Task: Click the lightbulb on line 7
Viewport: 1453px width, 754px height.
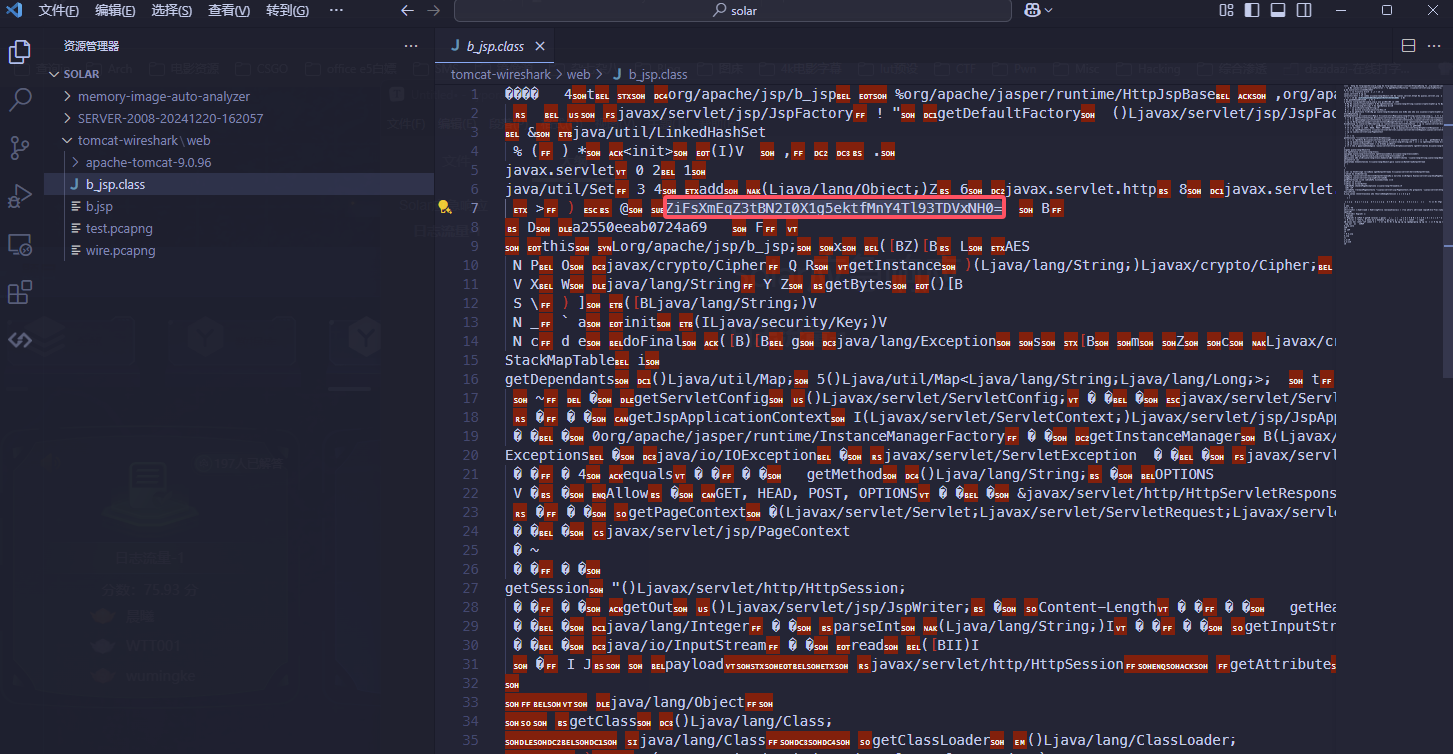Action: (445, 208)
